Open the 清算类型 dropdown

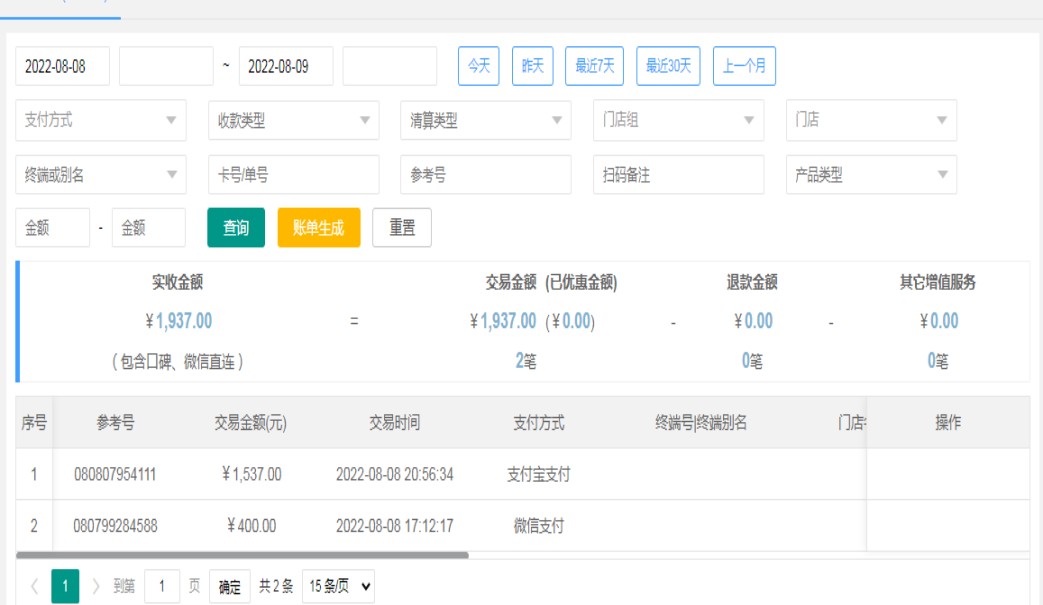click(485, 120)
